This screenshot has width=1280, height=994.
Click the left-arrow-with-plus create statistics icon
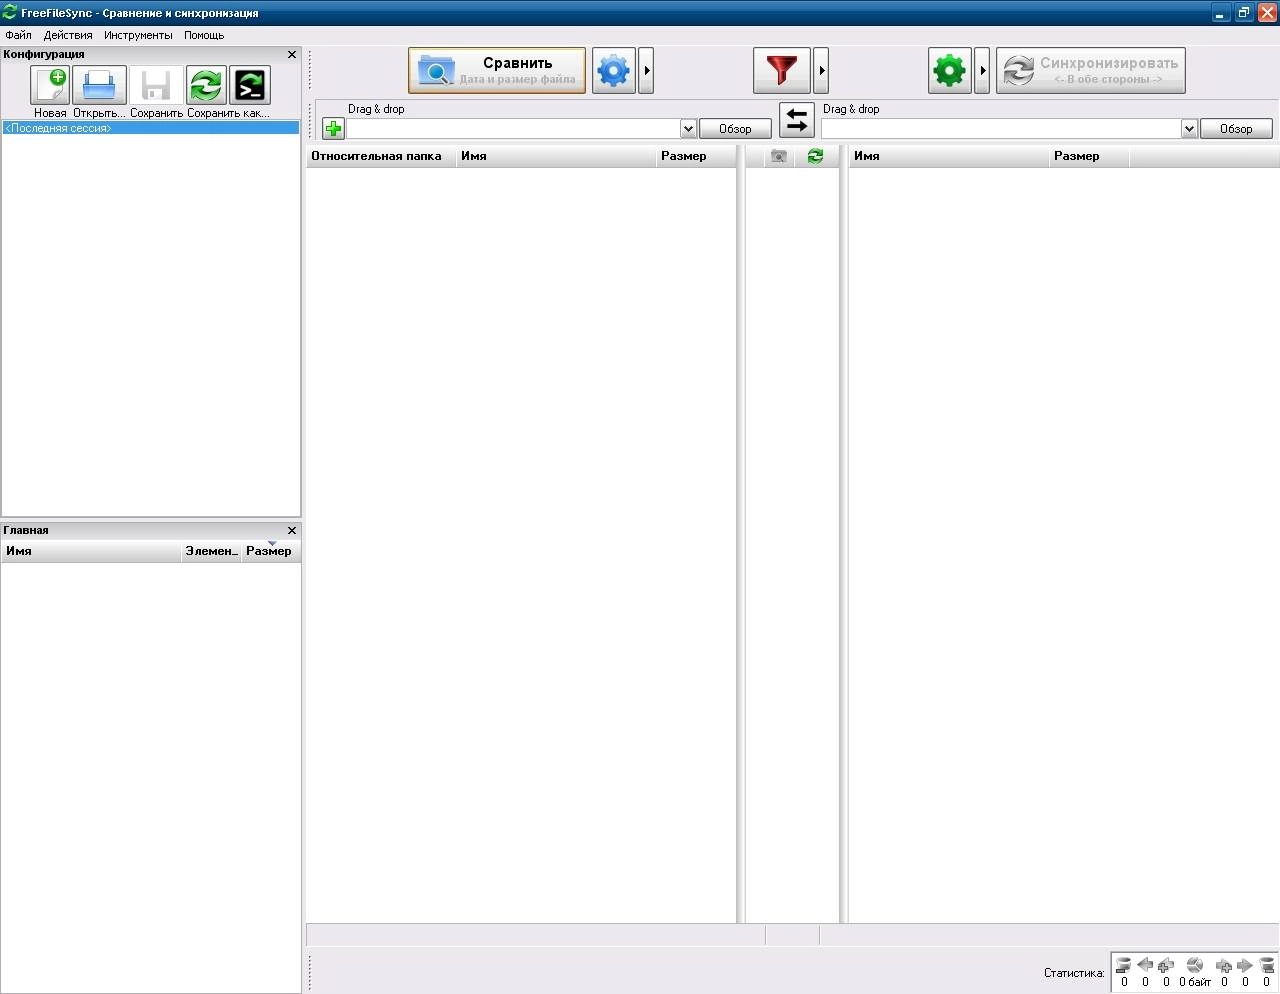pos(1166,965)
